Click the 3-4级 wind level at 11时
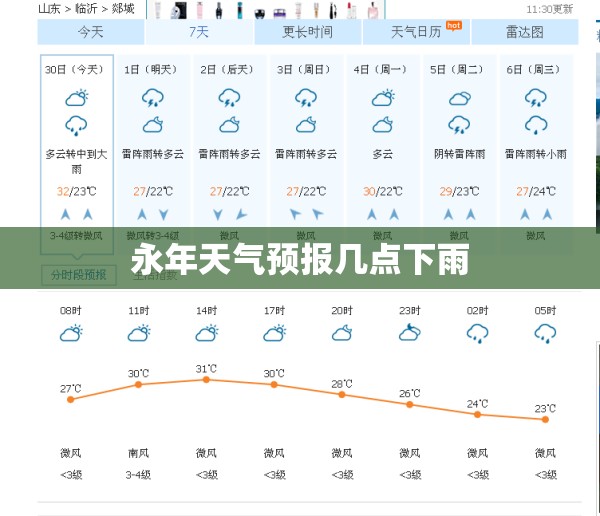Image resolution: width=600 pixels, height=516 pixels. [138, 475]
